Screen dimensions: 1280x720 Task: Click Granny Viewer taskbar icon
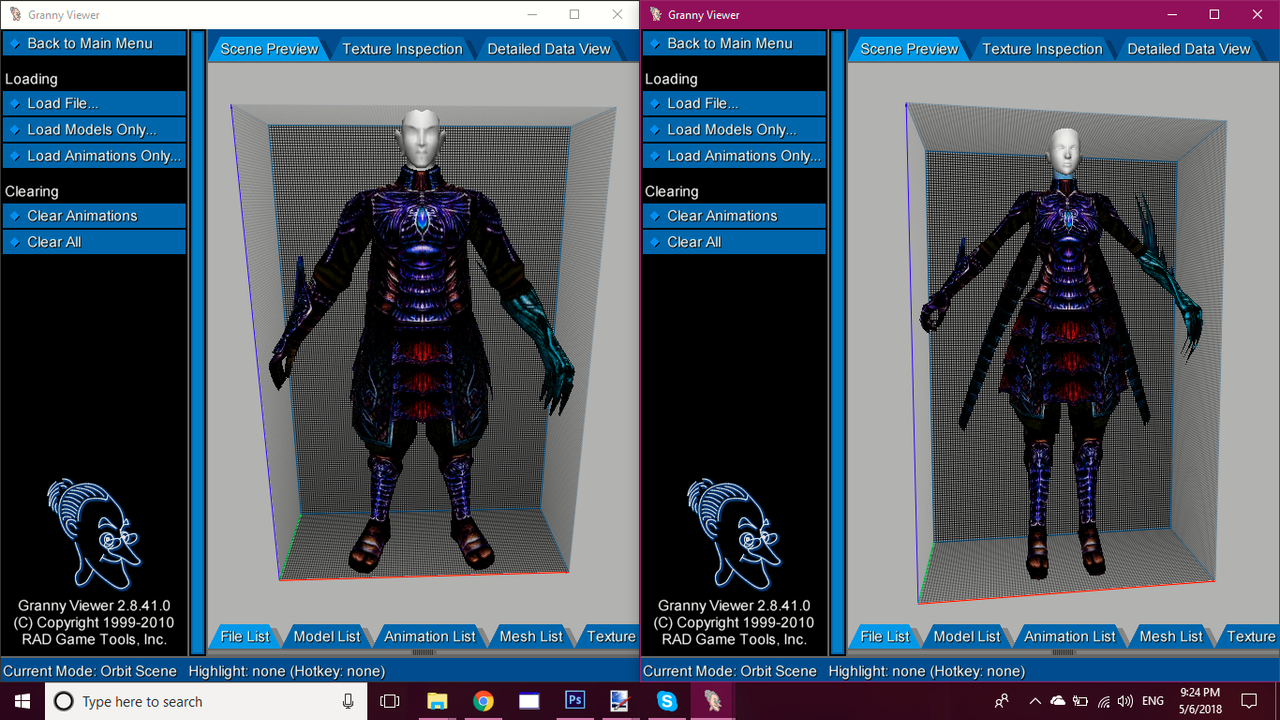(x=713, y=701)
